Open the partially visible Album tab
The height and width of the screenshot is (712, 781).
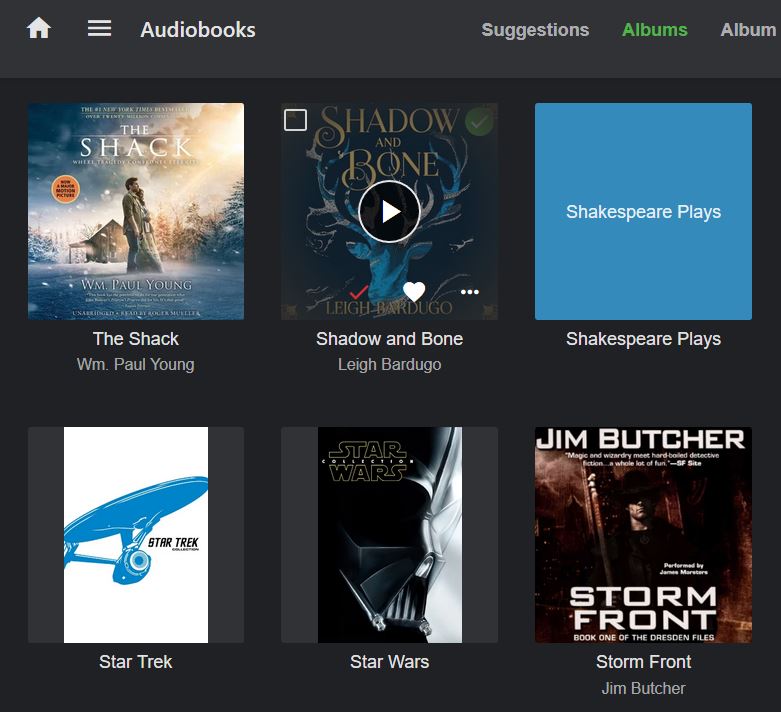coord(750,30)
